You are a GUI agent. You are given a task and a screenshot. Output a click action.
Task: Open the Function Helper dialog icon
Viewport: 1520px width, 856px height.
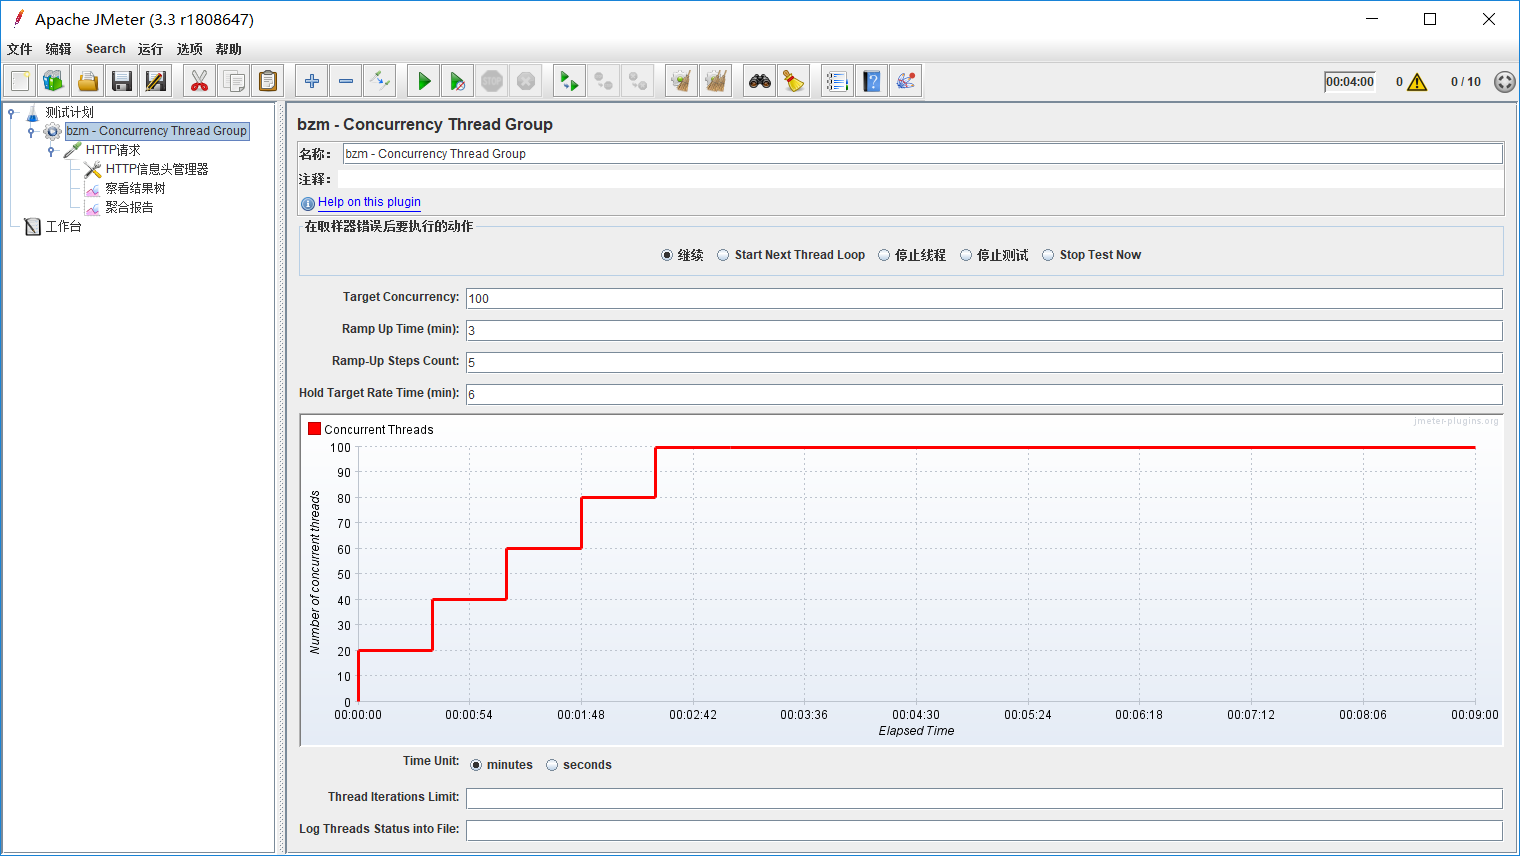(x=838, y=81)
